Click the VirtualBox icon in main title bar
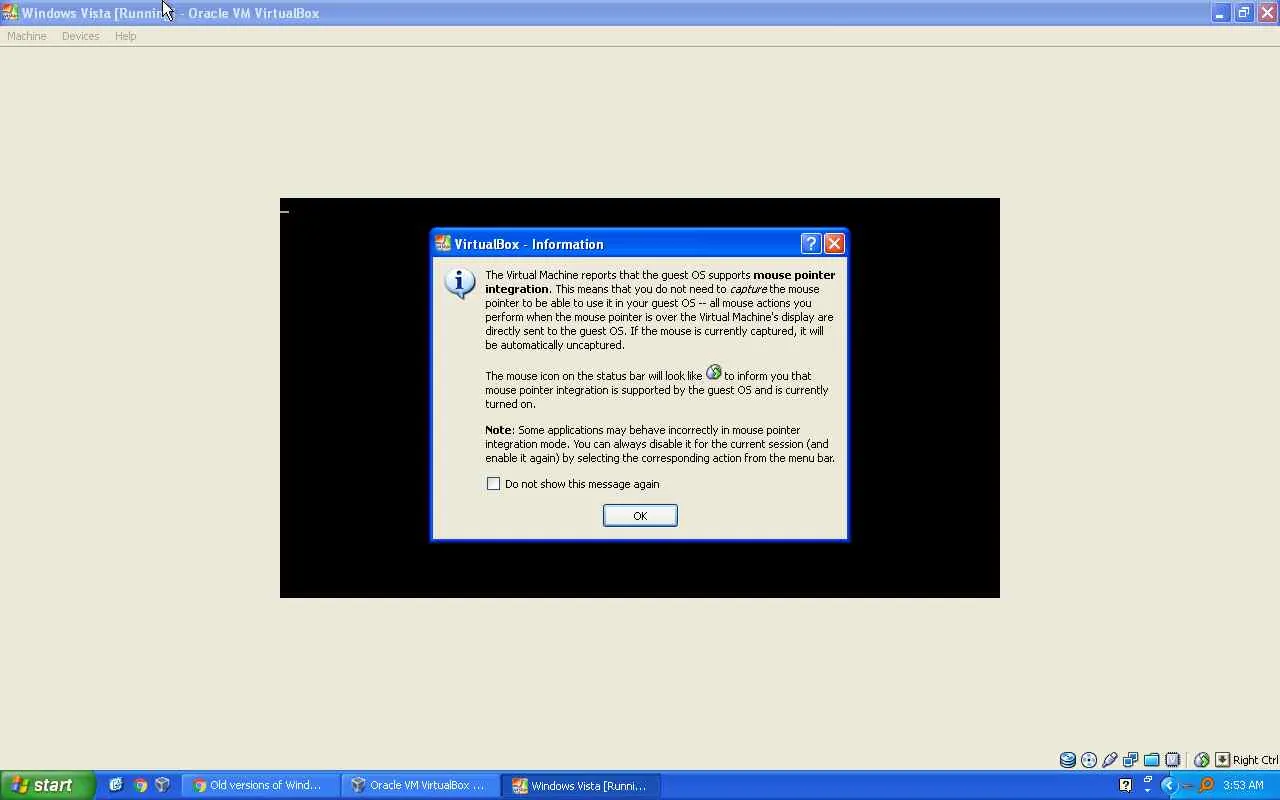Screen dimensions: 1280x800 10,13
